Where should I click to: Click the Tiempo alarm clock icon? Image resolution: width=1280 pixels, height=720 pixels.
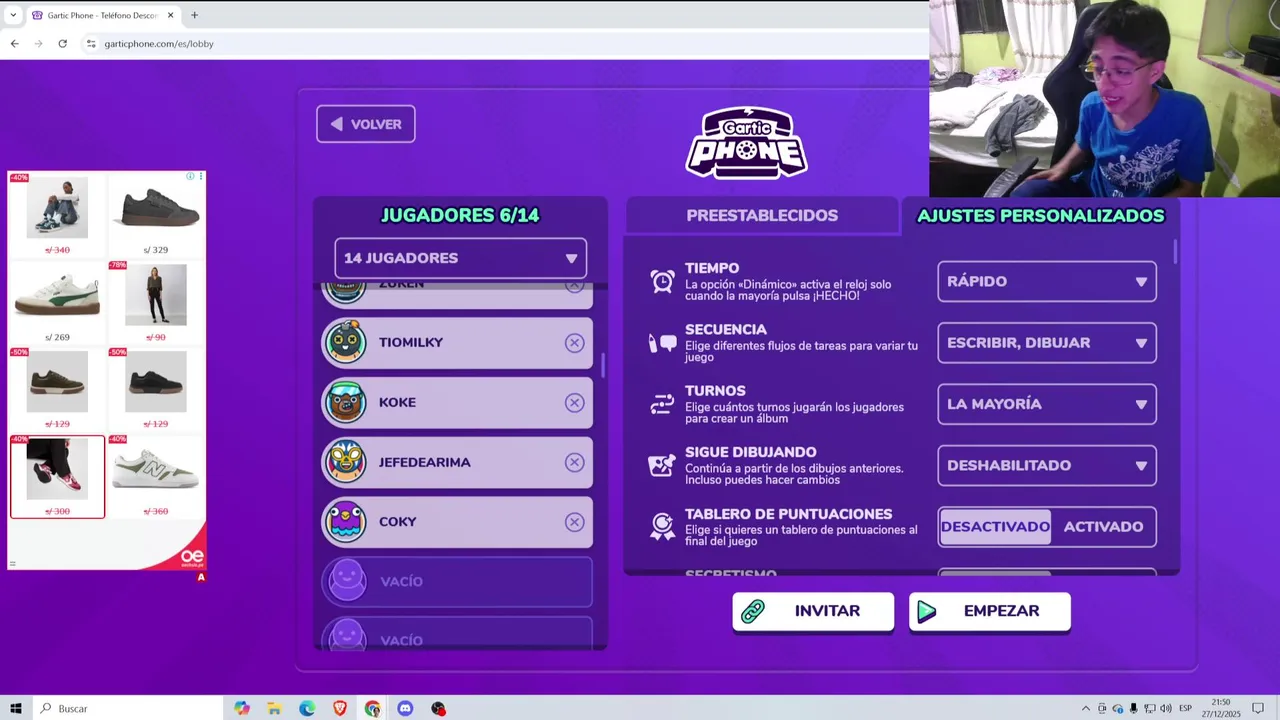coord(662,282)
